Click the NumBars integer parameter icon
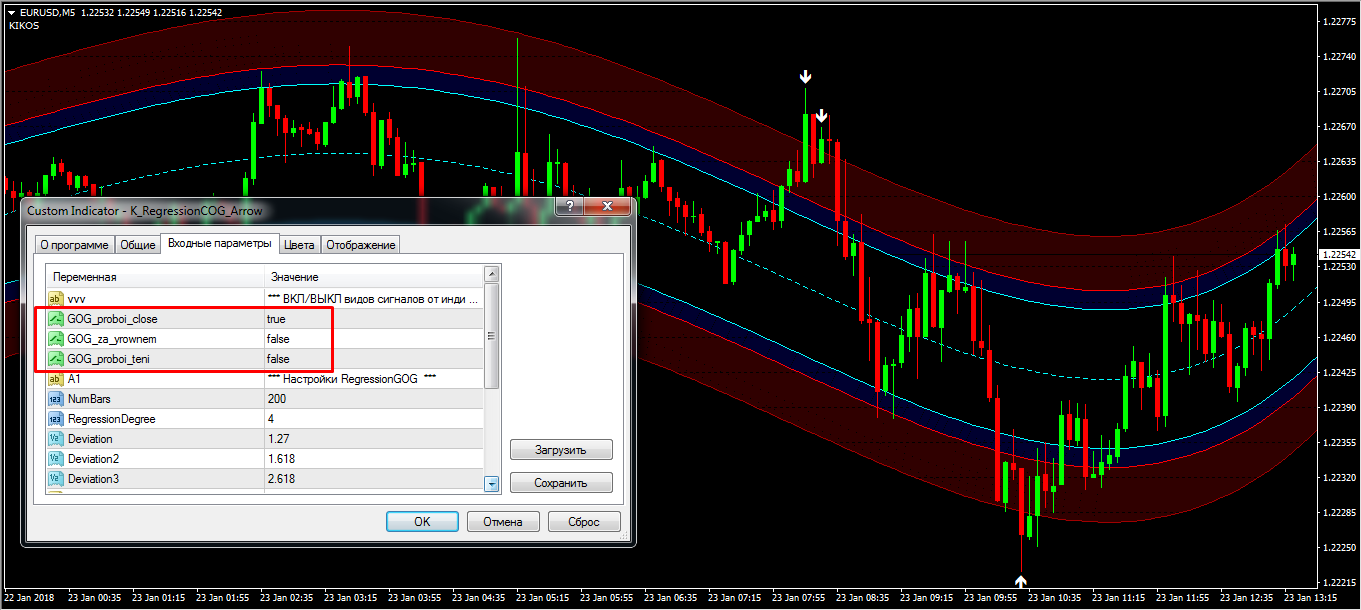The height and width of the screenshot is (610, 1361). (x=55, y=399)
